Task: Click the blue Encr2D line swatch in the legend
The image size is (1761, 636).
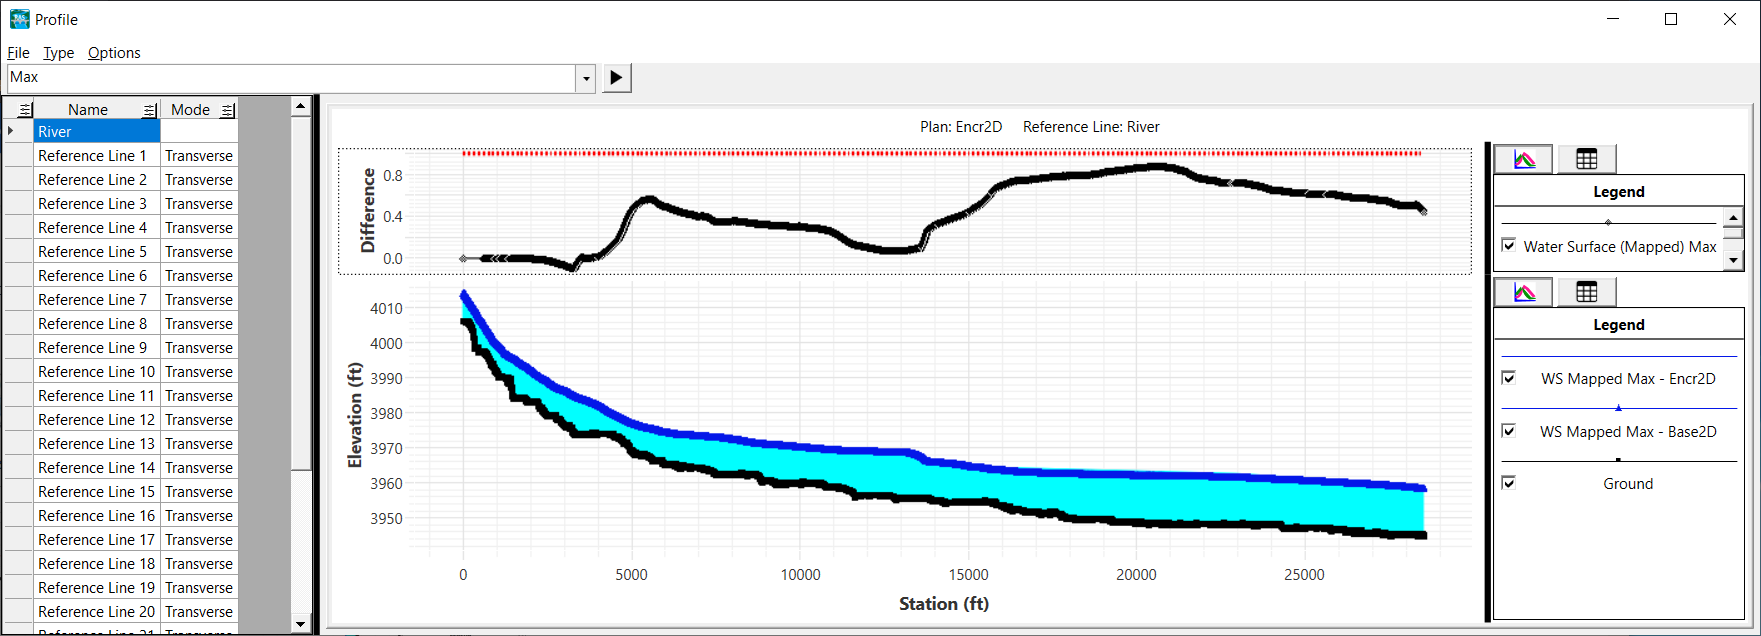Action: point(1618,357)
